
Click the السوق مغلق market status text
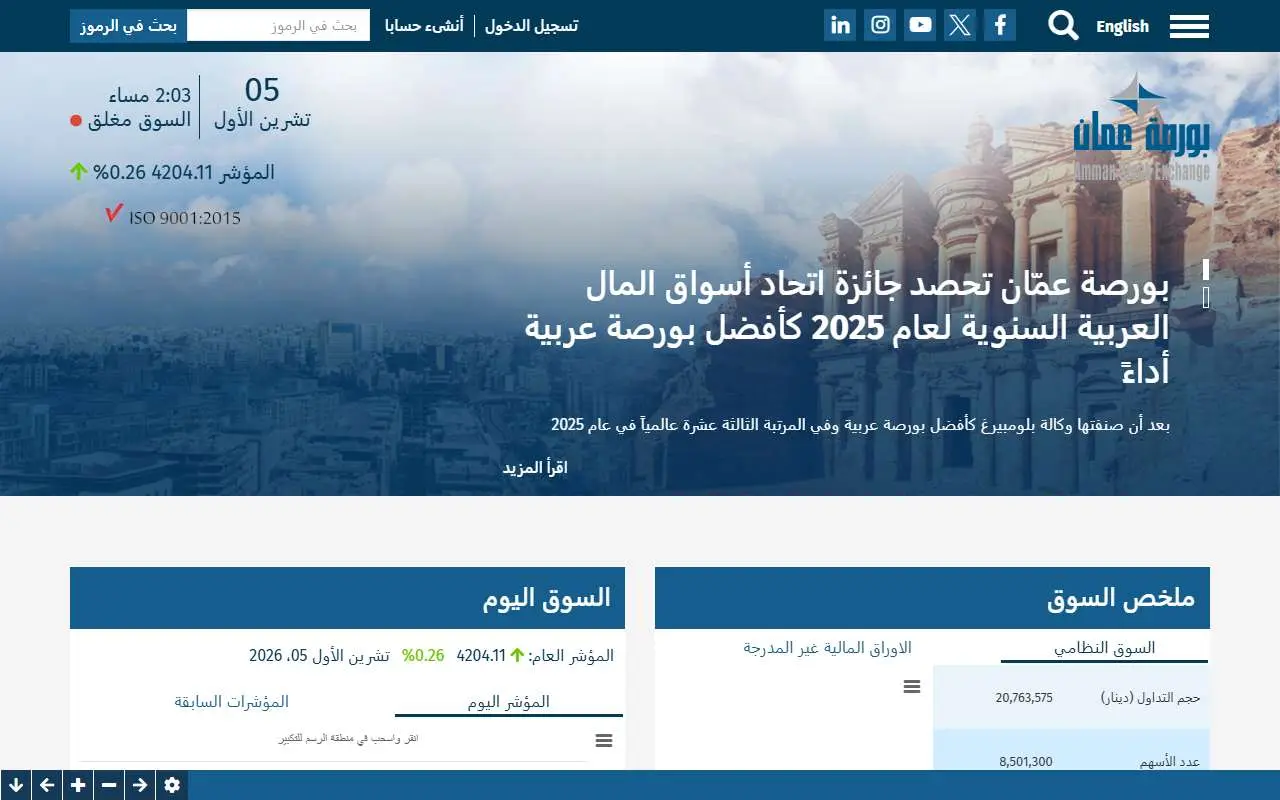(x=139, y=120)
